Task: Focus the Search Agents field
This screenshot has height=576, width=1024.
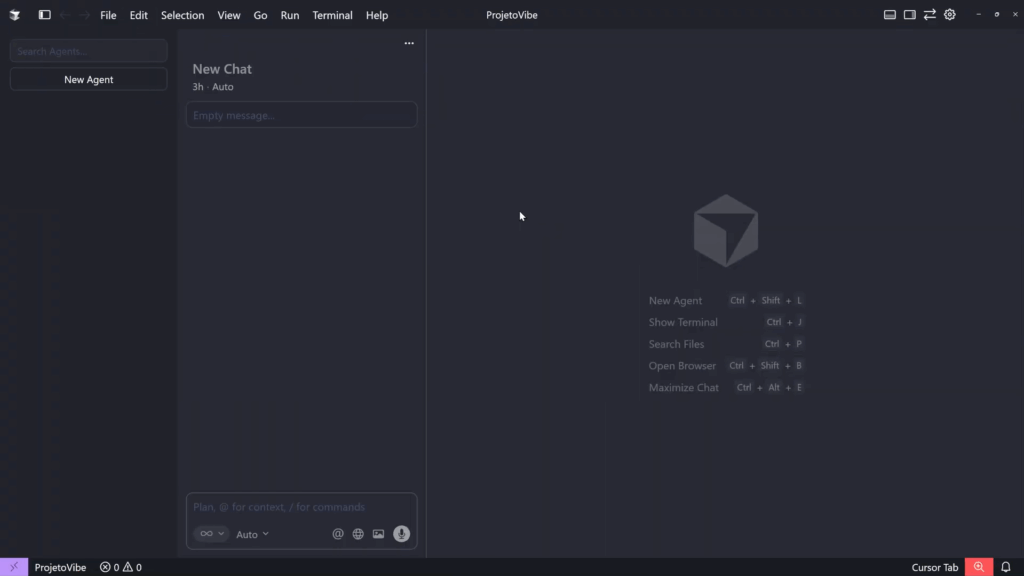Action: click(x=89, y=51)
